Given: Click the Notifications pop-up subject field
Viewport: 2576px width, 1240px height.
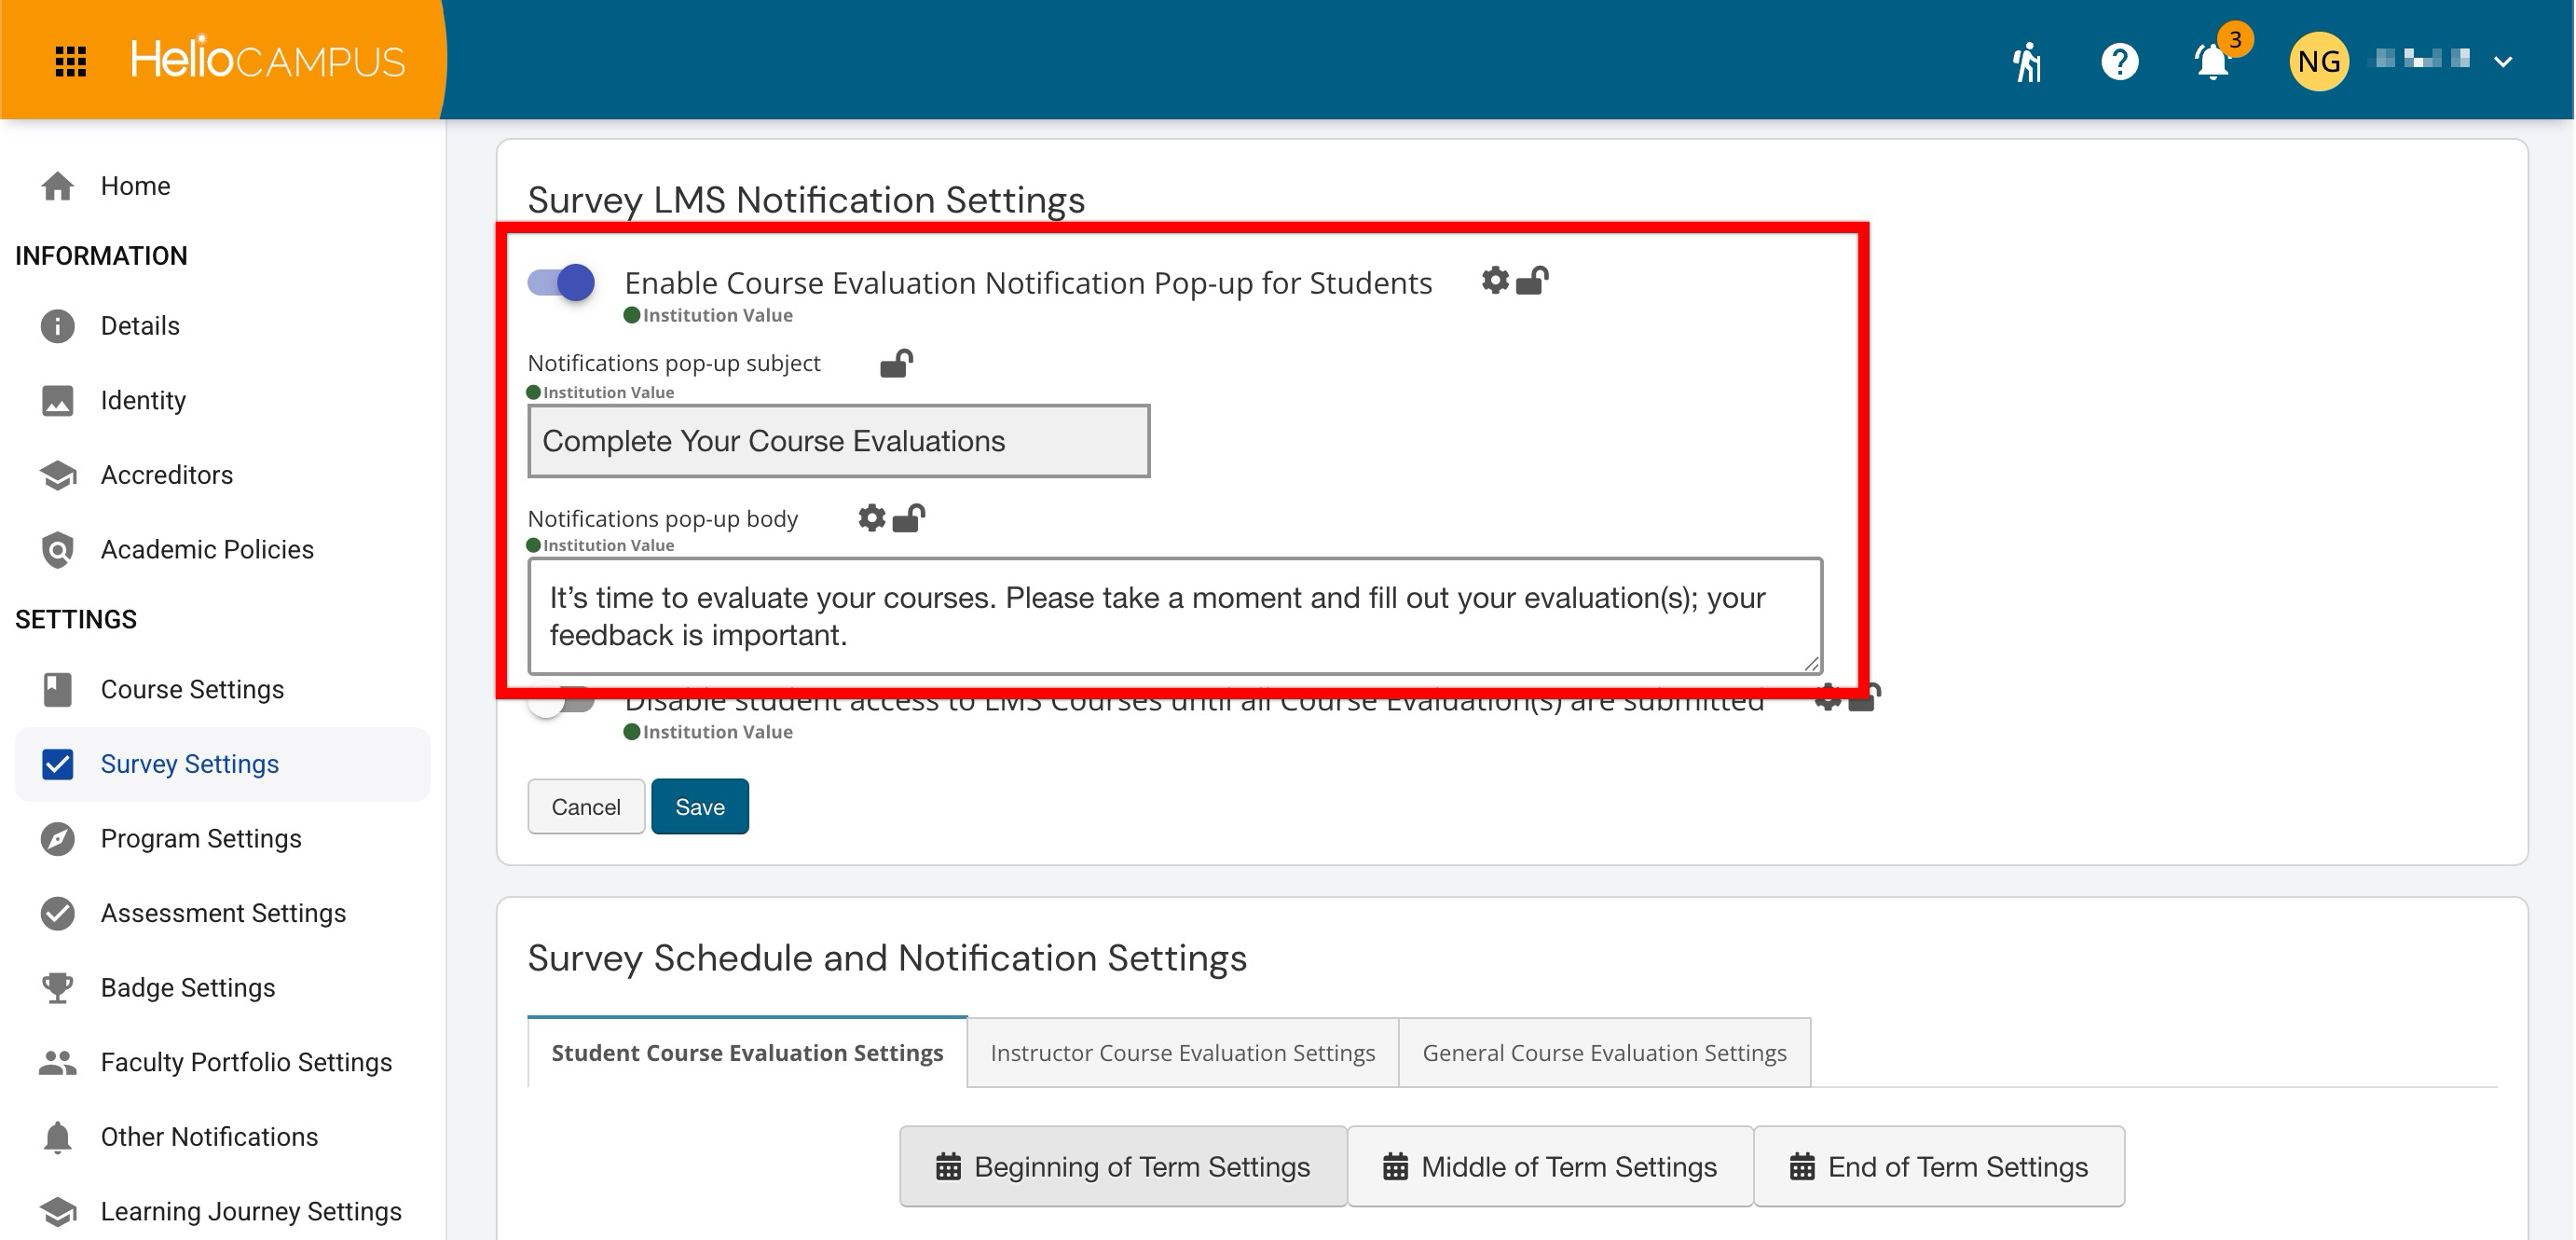Looking at the screenshot, I should coord(839,441).
